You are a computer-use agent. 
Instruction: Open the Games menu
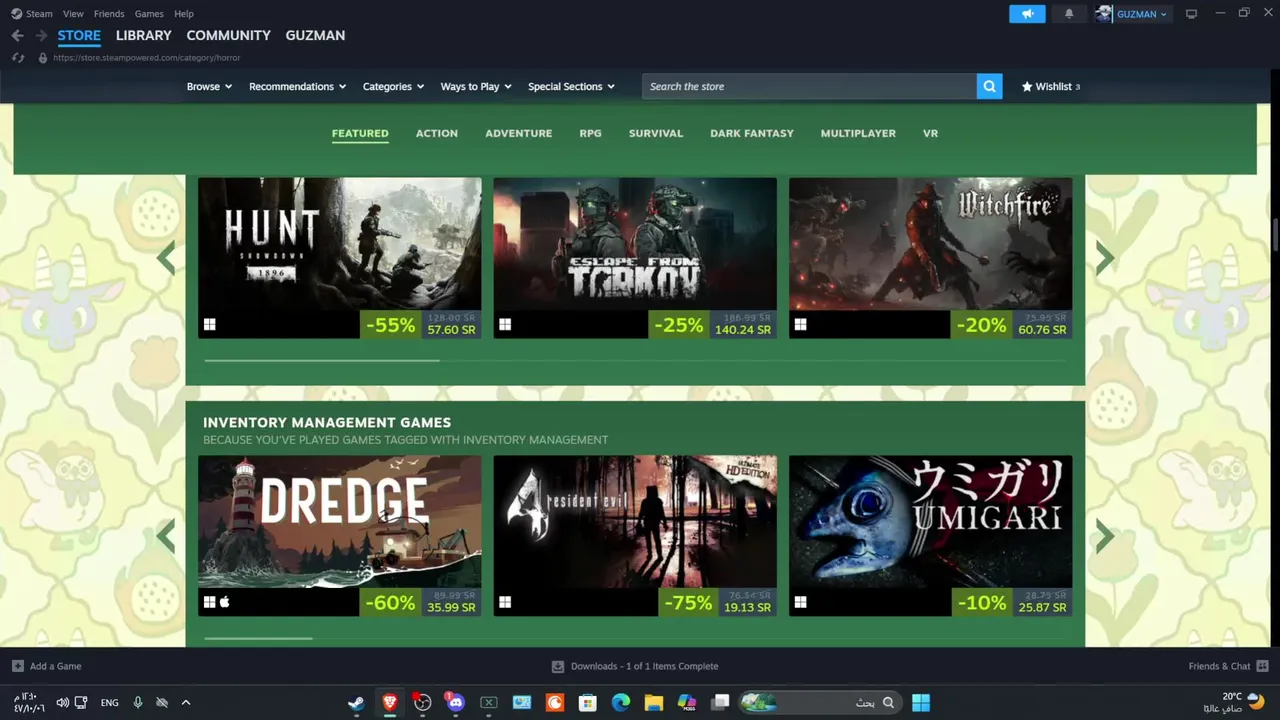coord(149,14)
